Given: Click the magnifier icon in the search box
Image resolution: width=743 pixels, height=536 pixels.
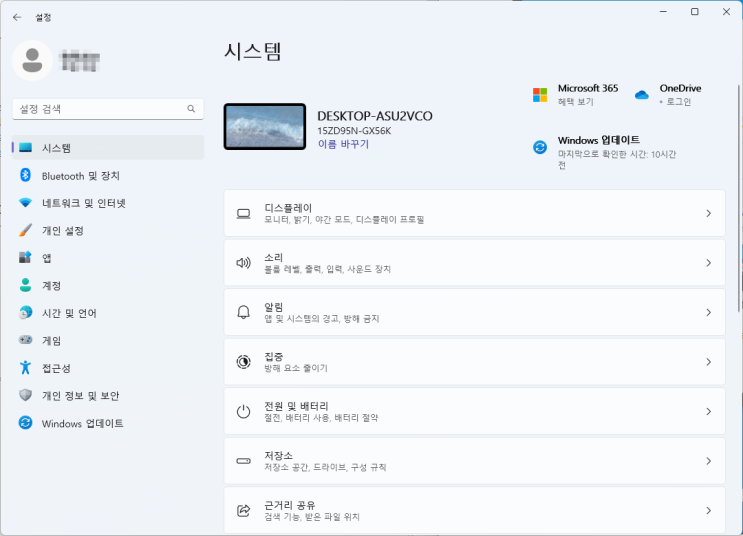Looking at the screenshot, I should coord(191,109).
